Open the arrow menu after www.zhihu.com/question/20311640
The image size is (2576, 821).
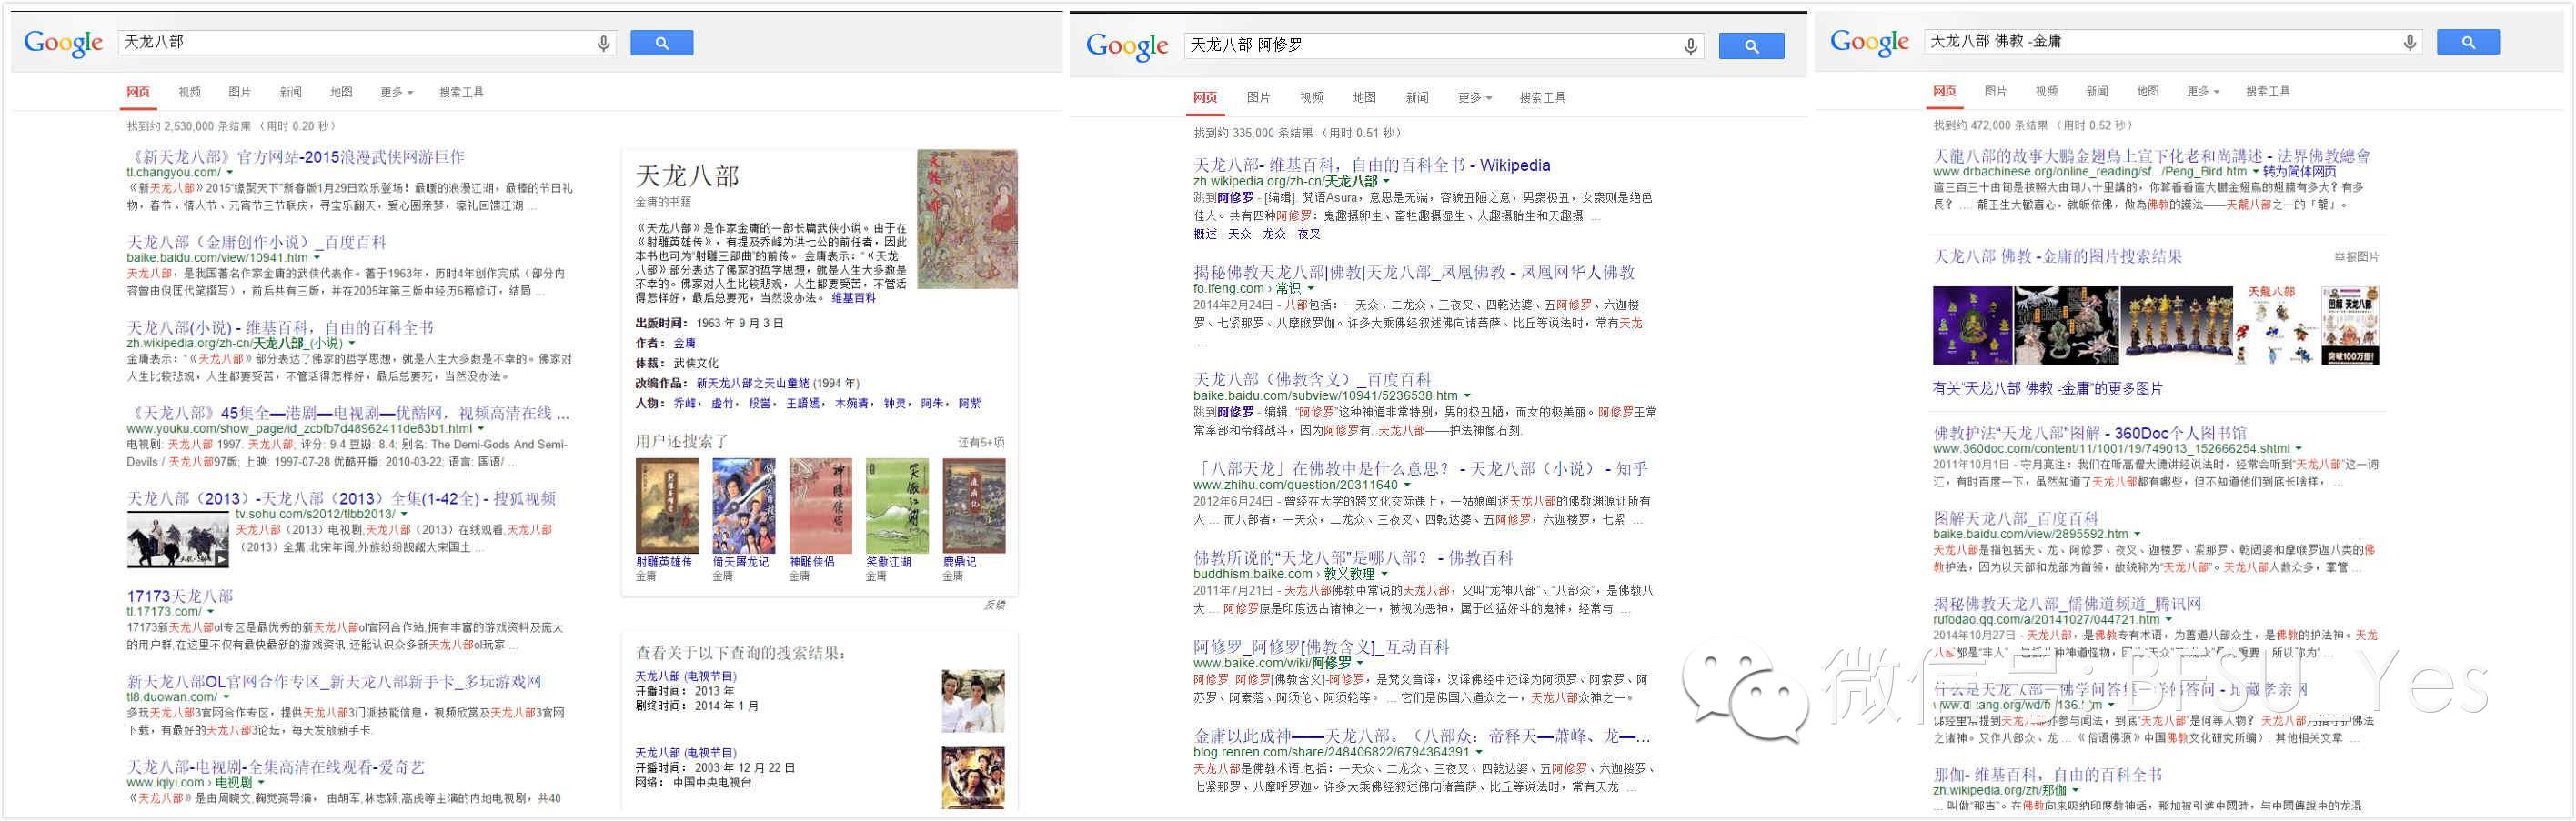click(x=1407, y=486)
